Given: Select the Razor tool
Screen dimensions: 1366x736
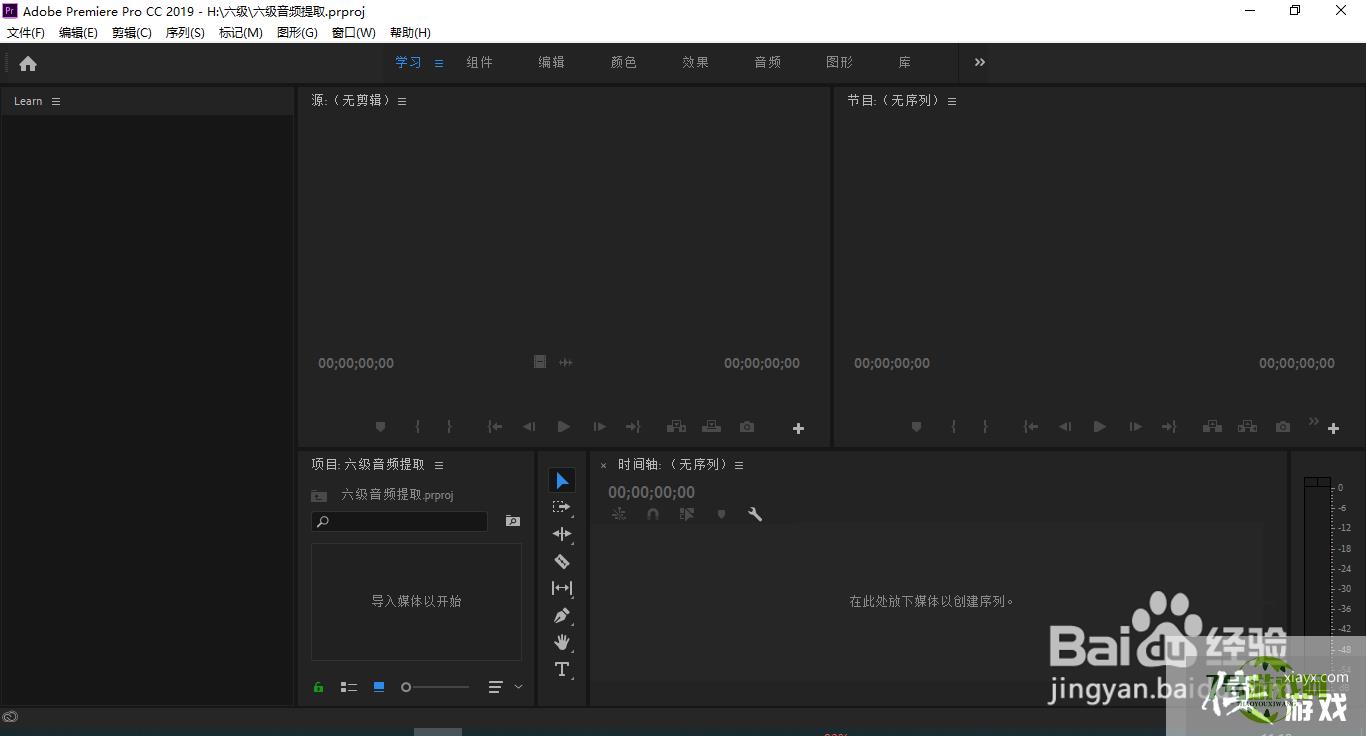Looking at the screenshot, I should click(562, 561).
